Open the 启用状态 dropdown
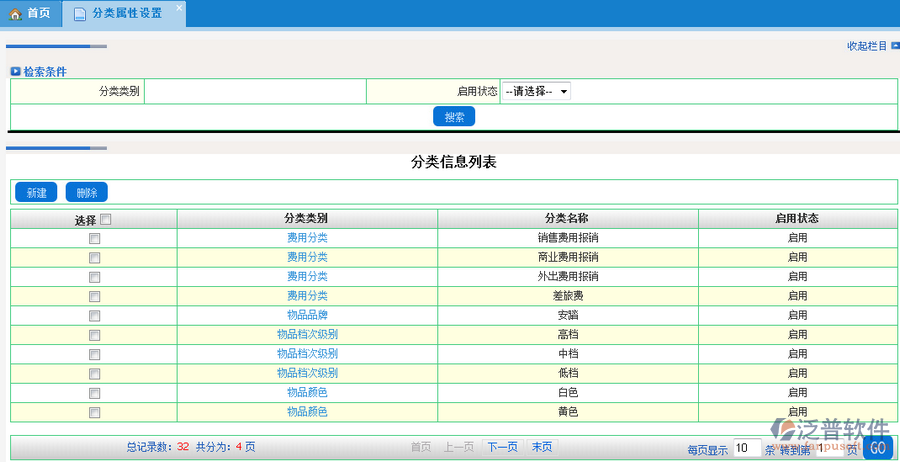The height and width of the screenshot is (462, 900). pyautogui.click(x=535, y=91)
